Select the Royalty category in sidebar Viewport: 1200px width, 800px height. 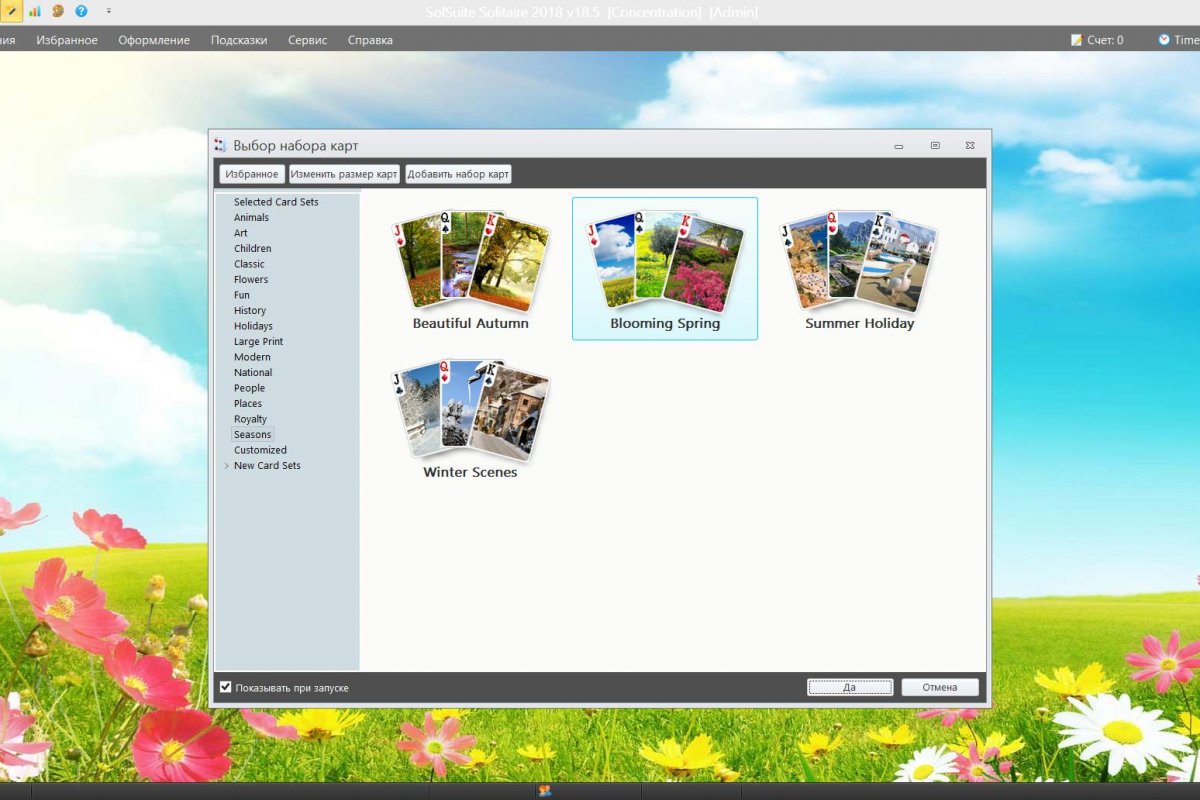pyautogui.click(x=250, y=419)
